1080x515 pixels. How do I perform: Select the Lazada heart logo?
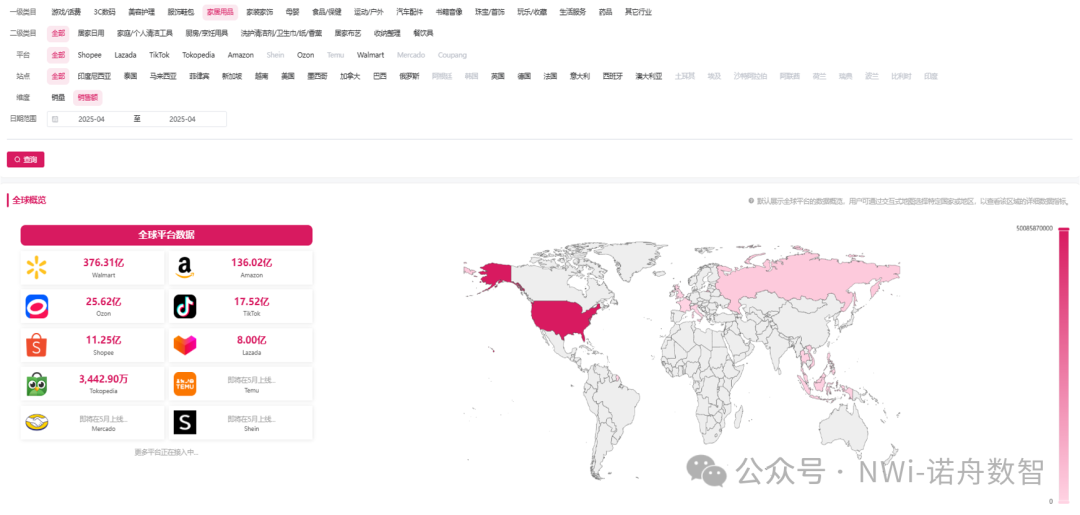185,345
